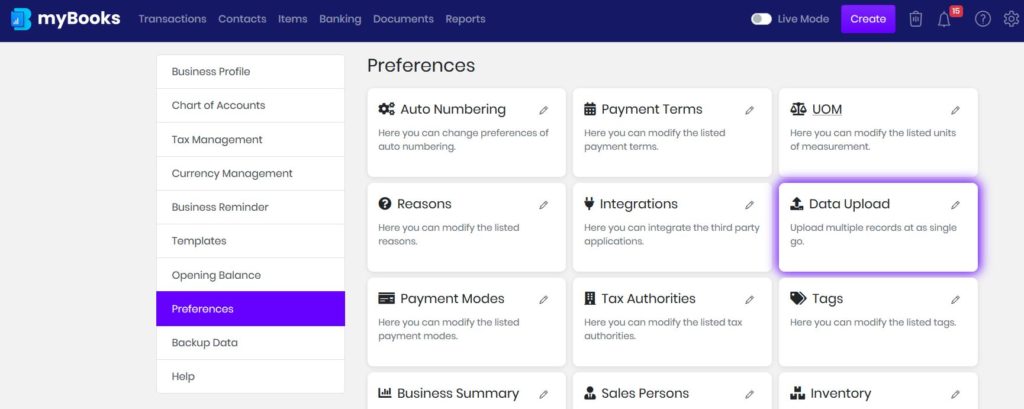Click the edit pencil on the Tags card
Viewport: 1024px width, 409px height.
point(955,300)
